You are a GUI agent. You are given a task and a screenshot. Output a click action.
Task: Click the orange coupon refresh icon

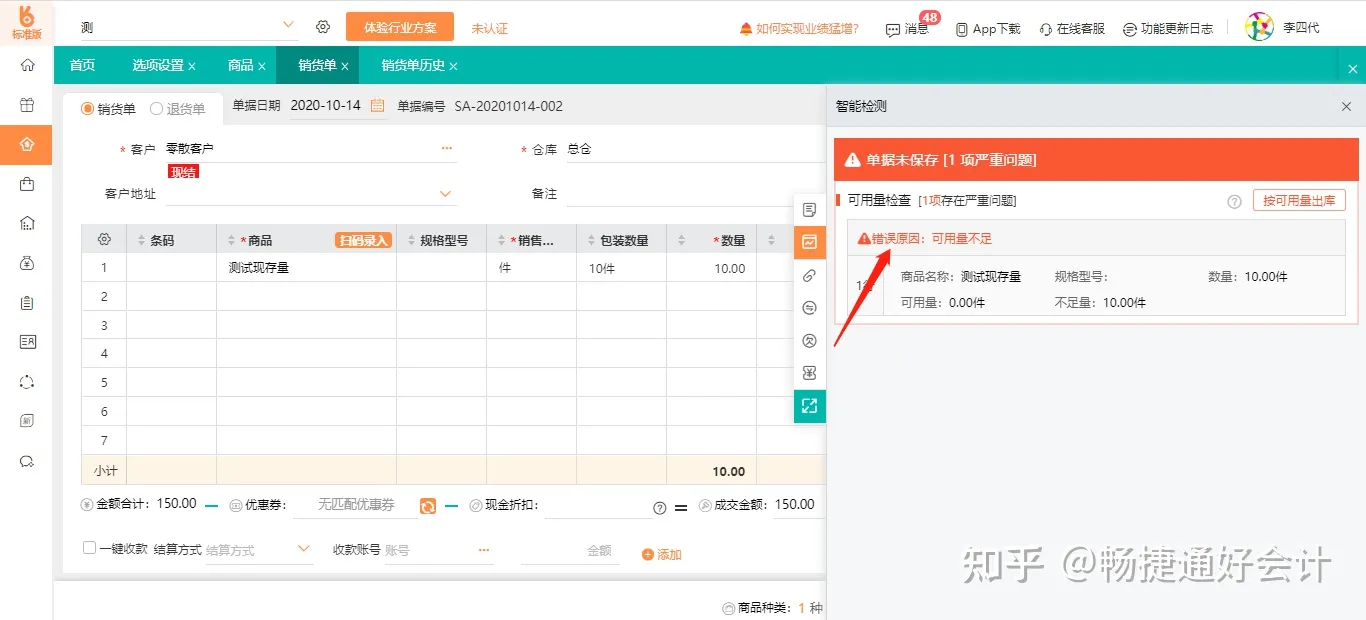click(x=428, y=506)
